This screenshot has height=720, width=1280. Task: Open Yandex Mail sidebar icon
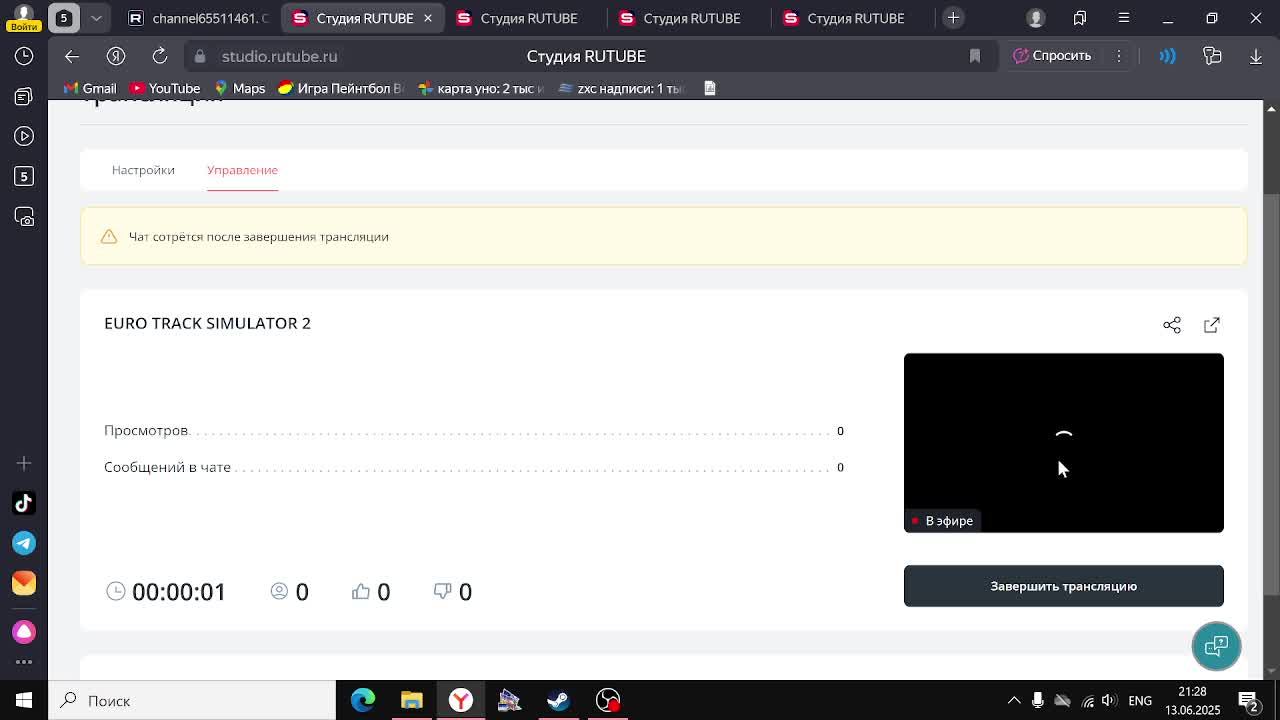coord(24,583)
